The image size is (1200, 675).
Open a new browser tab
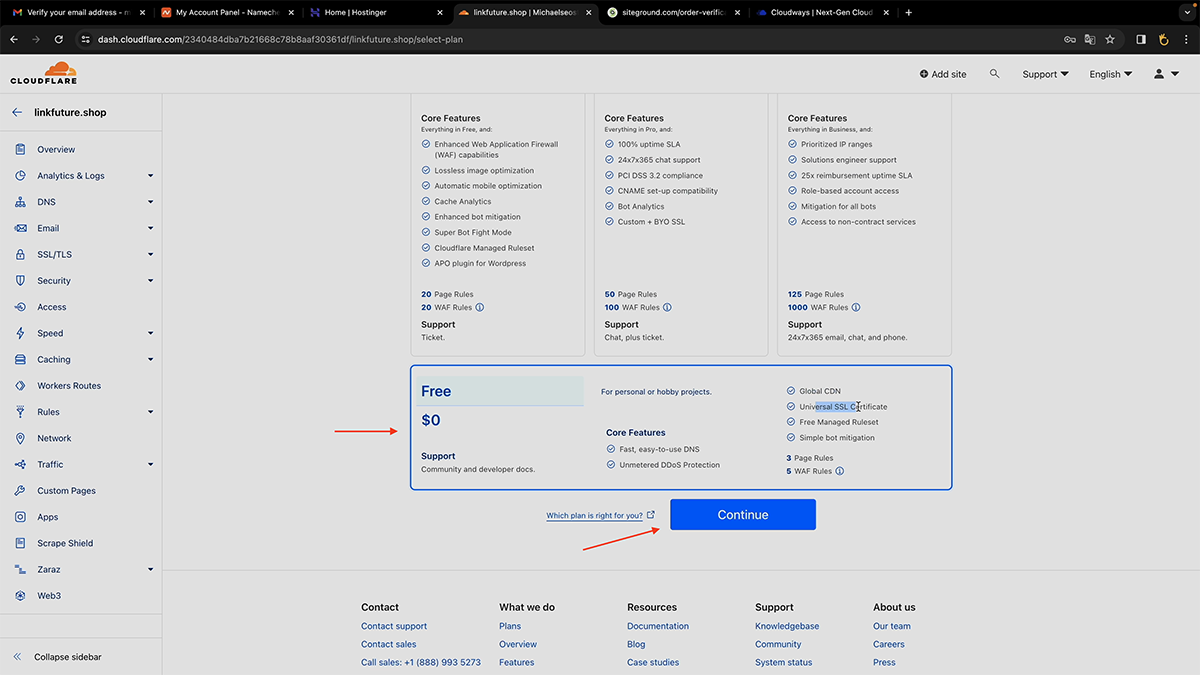point(908,13)
